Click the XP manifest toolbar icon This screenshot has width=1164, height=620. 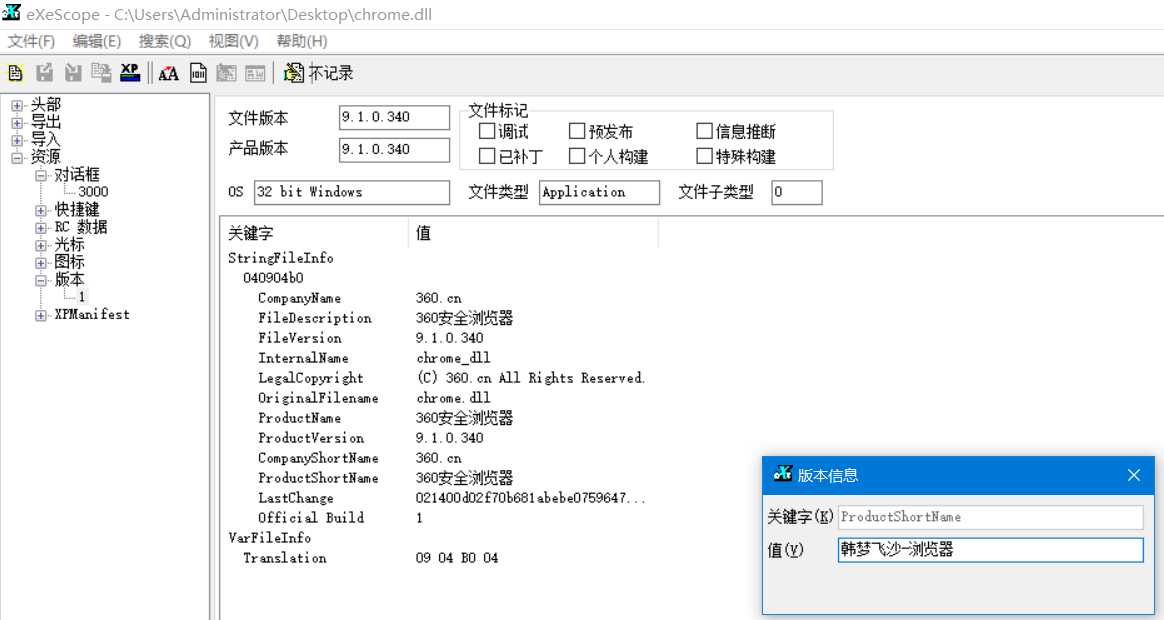click(130, 73)
